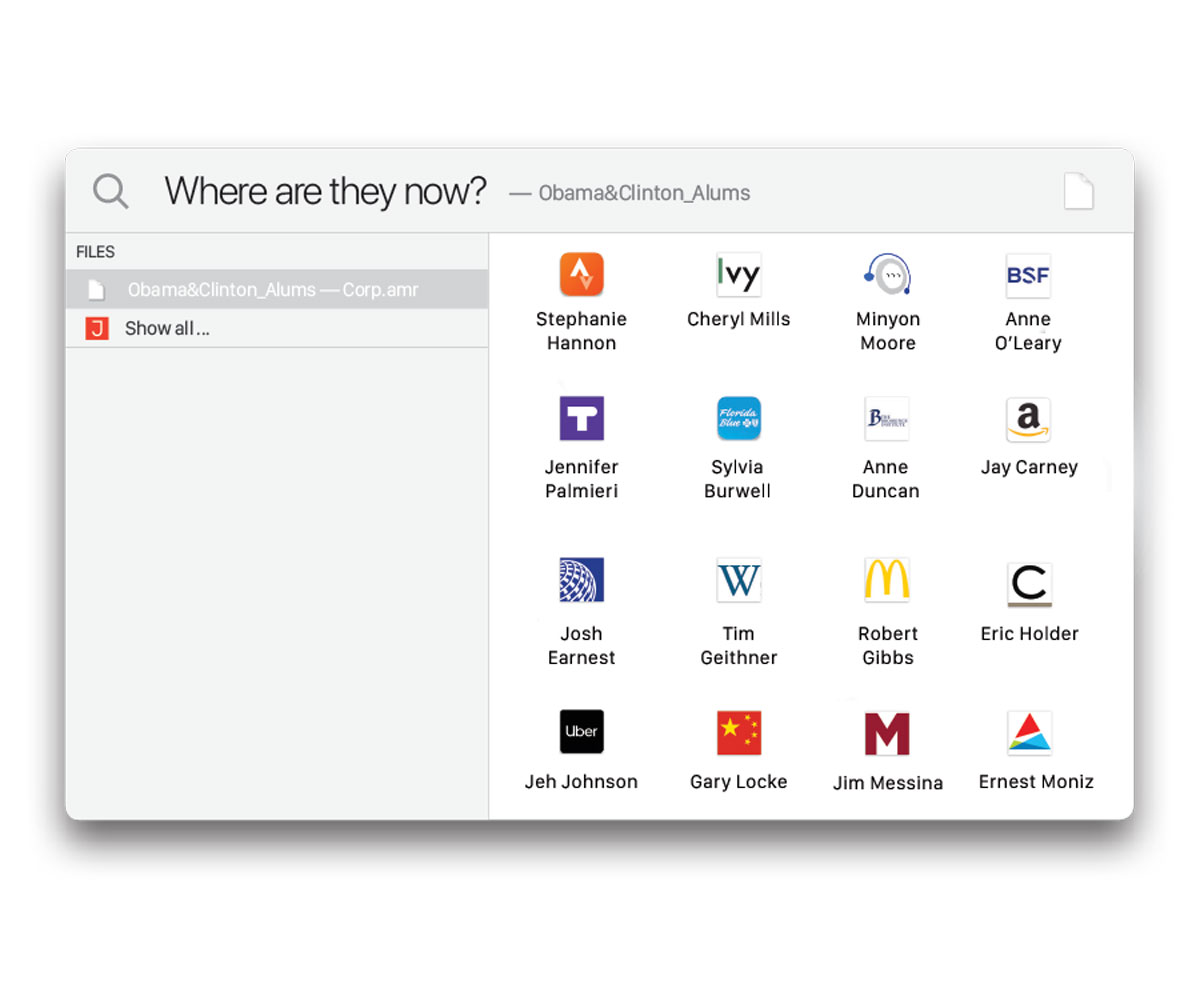Open the C icon for Eric Holder
Viewport: 1200px width, 1000px height.
click(1029, 584)
